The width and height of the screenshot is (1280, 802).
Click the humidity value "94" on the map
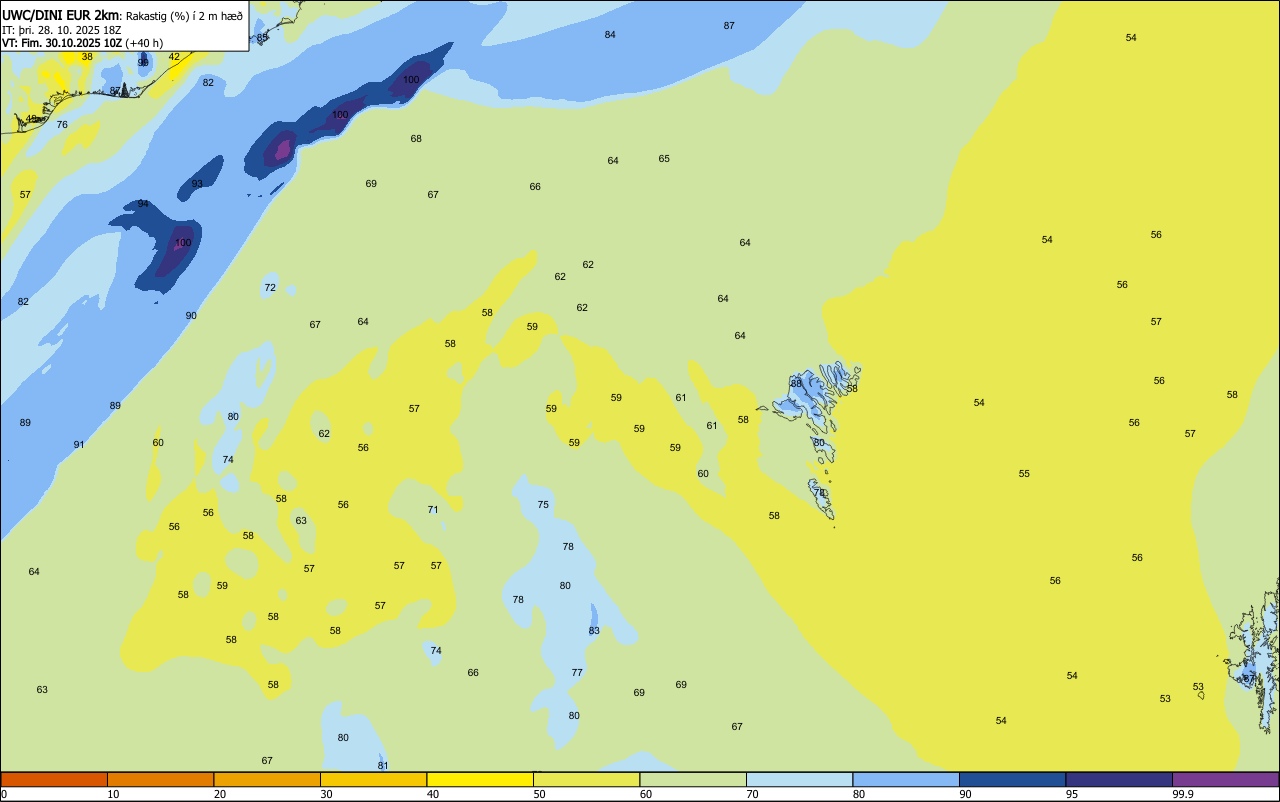143,204
